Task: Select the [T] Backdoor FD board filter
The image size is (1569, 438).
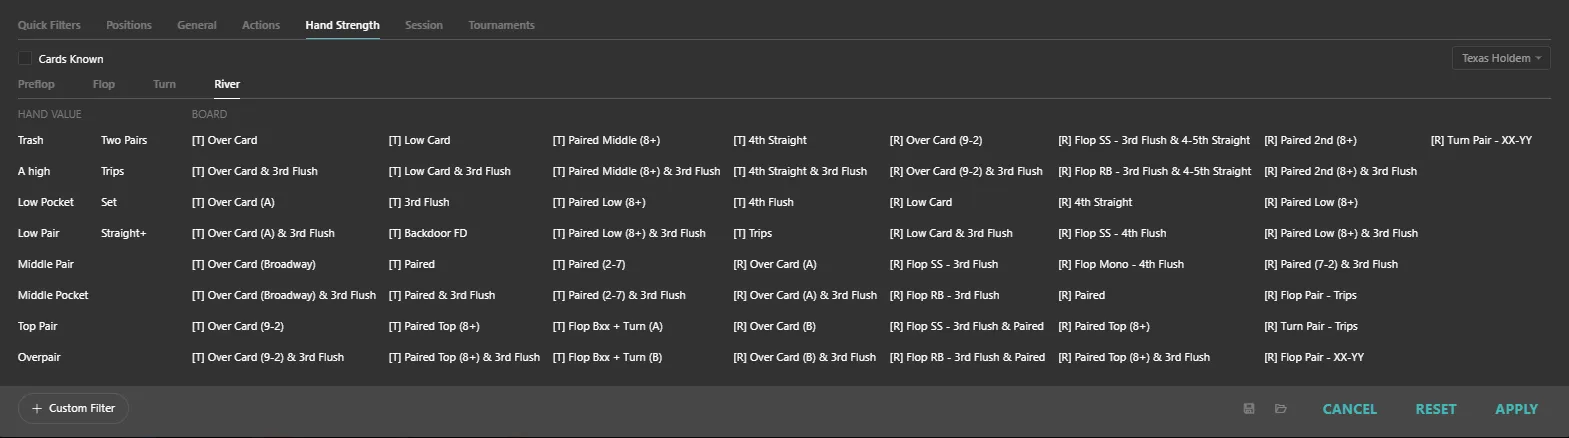Action: (427, 233)
